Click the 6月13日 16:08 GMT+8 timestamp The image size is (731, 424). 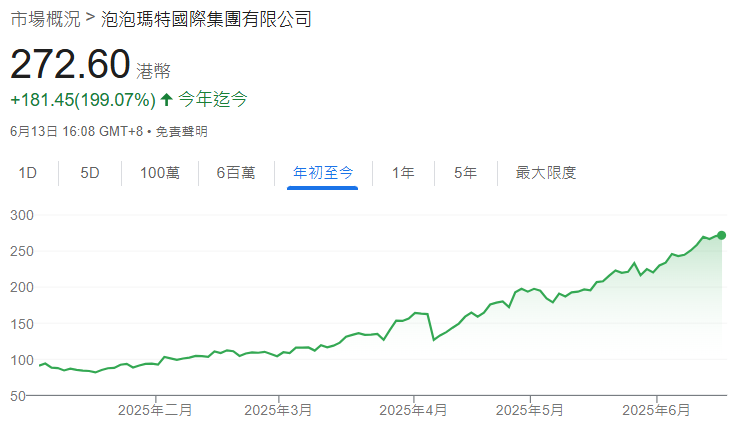pos(76,132)
